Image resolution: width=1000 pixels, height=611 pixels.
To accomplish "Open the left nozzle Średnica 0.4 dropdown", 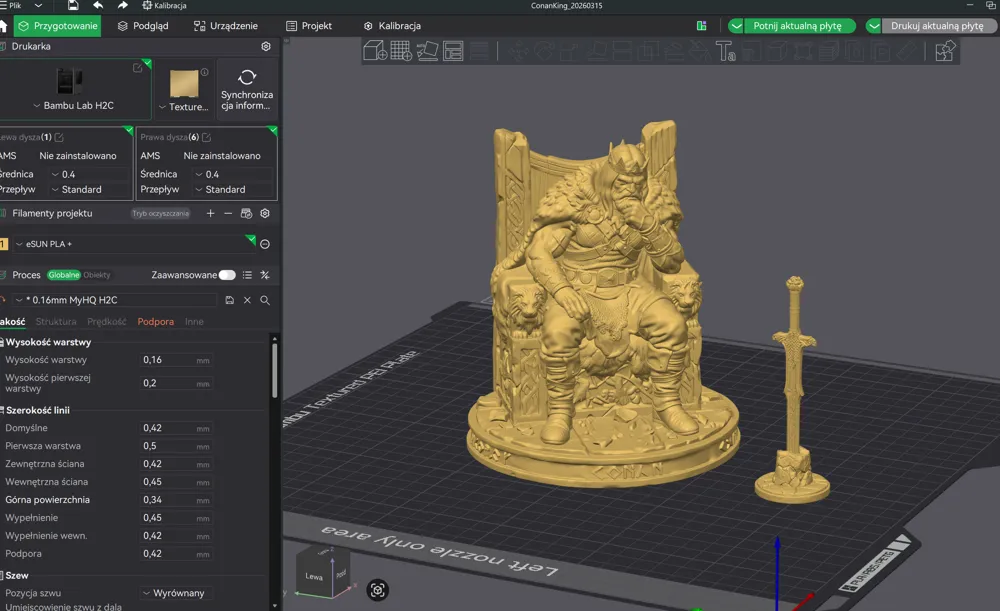I will point(91,174).
